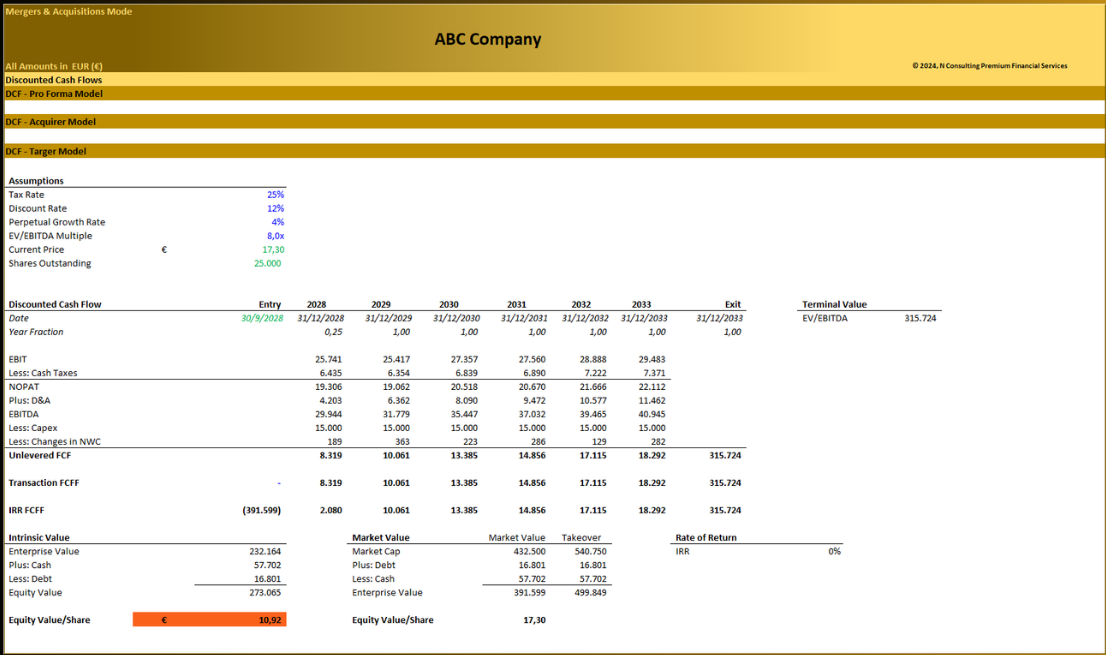
Task: Click the 2029 D&A value 6.362
Action: pos(398,400)
